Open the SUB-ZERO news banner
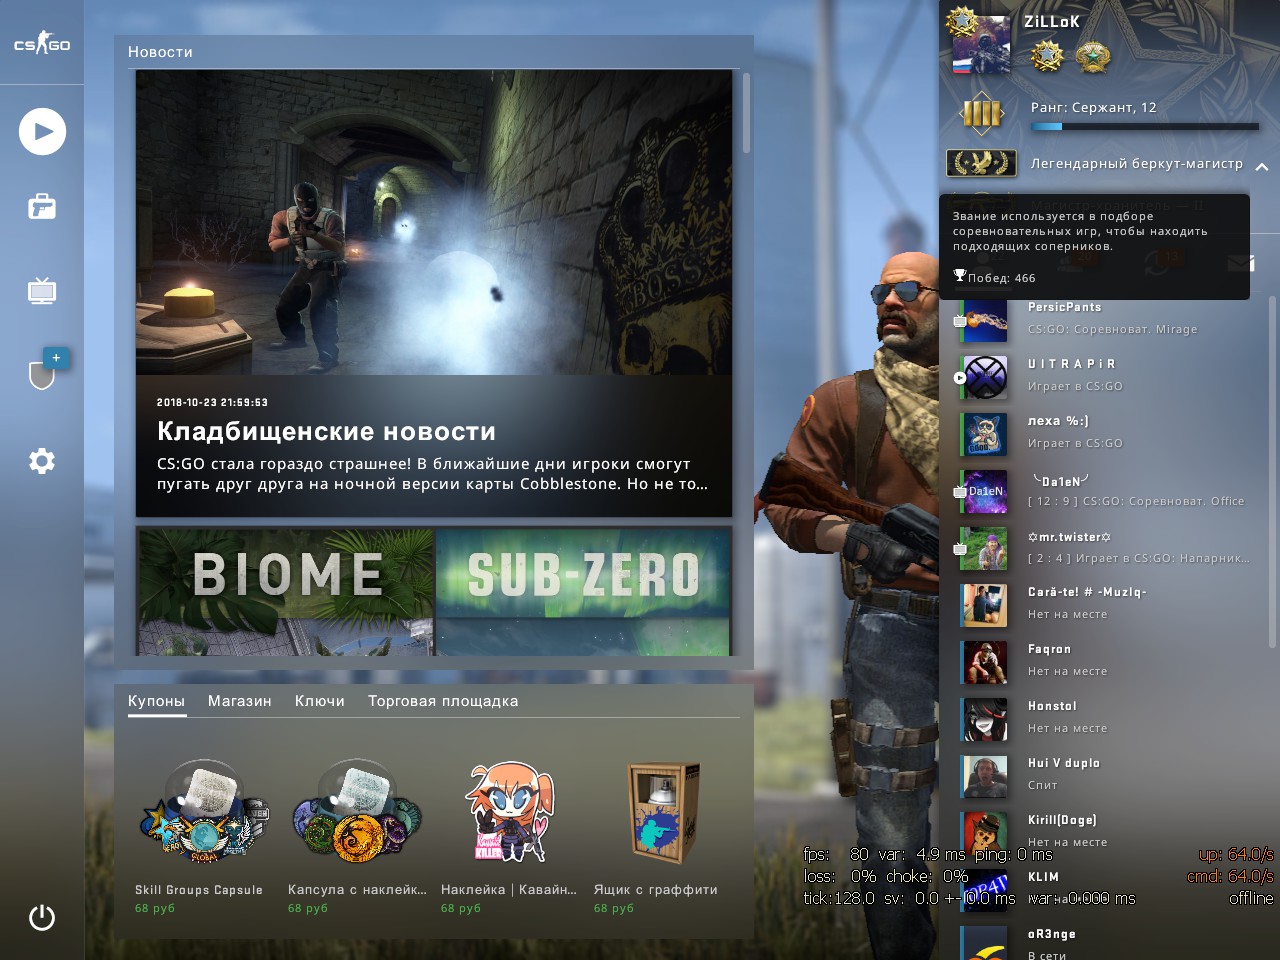 point(584,591)
